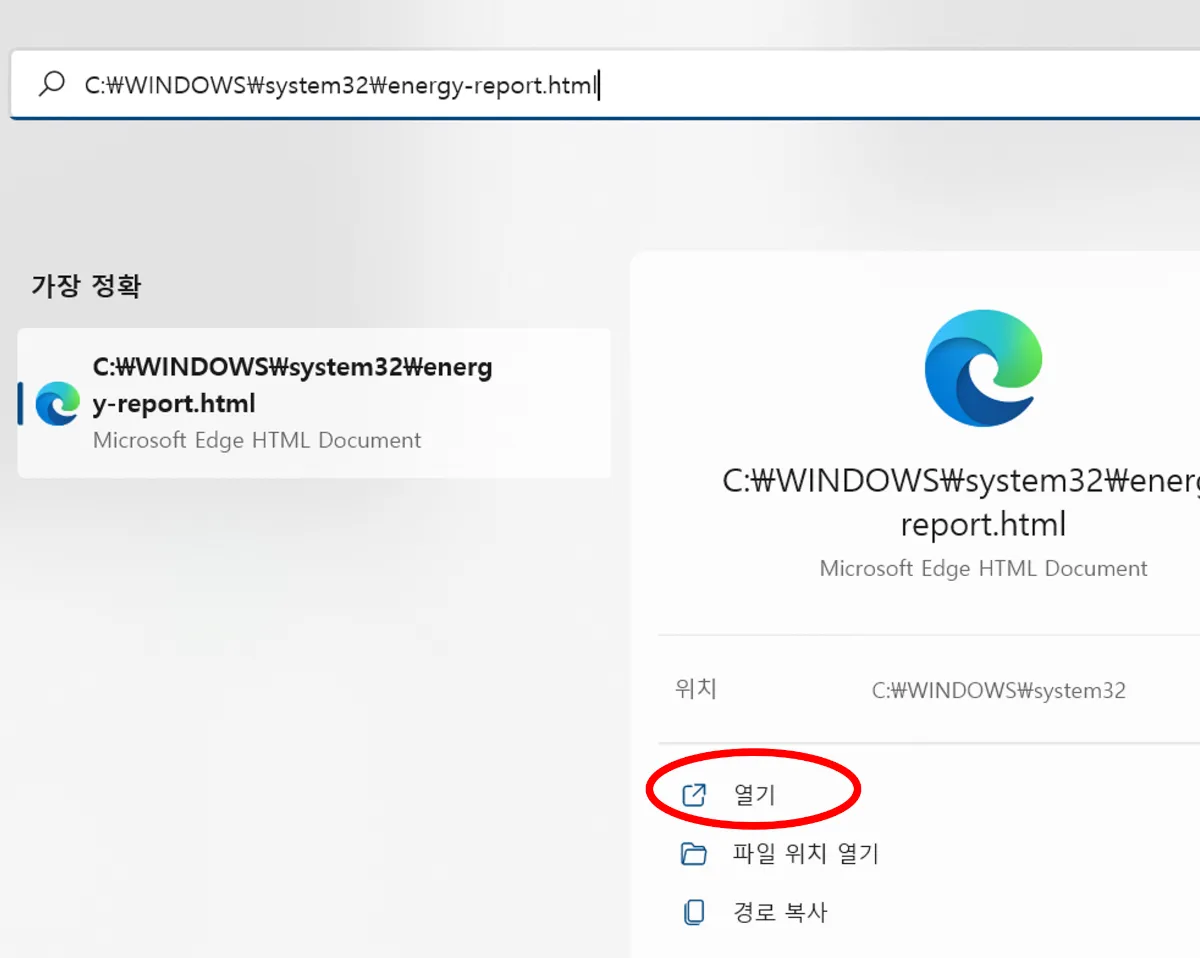Click the 위치 location label
The width and height of the screenshot is (1200, 958).
click(x=696, y=689)
